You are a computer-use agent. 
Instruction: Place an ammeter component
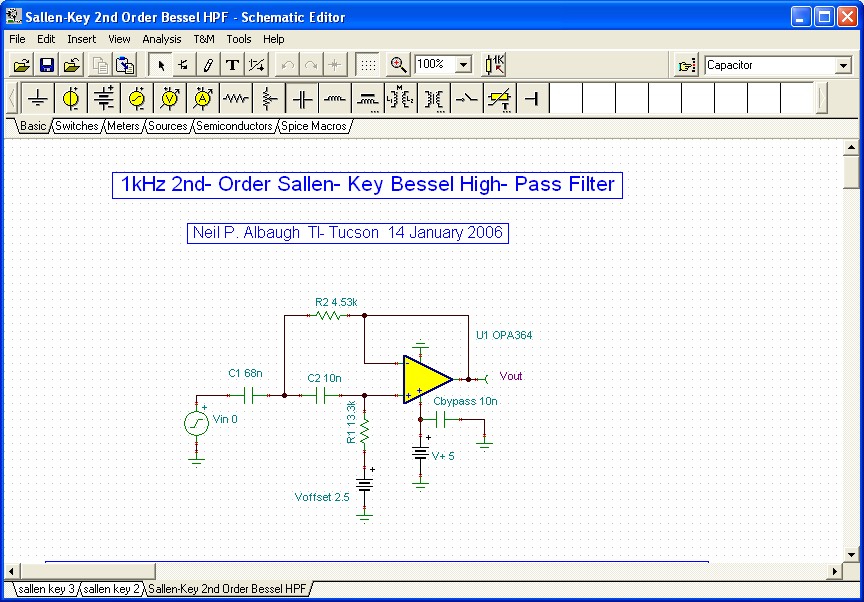[x=203, y=99]
